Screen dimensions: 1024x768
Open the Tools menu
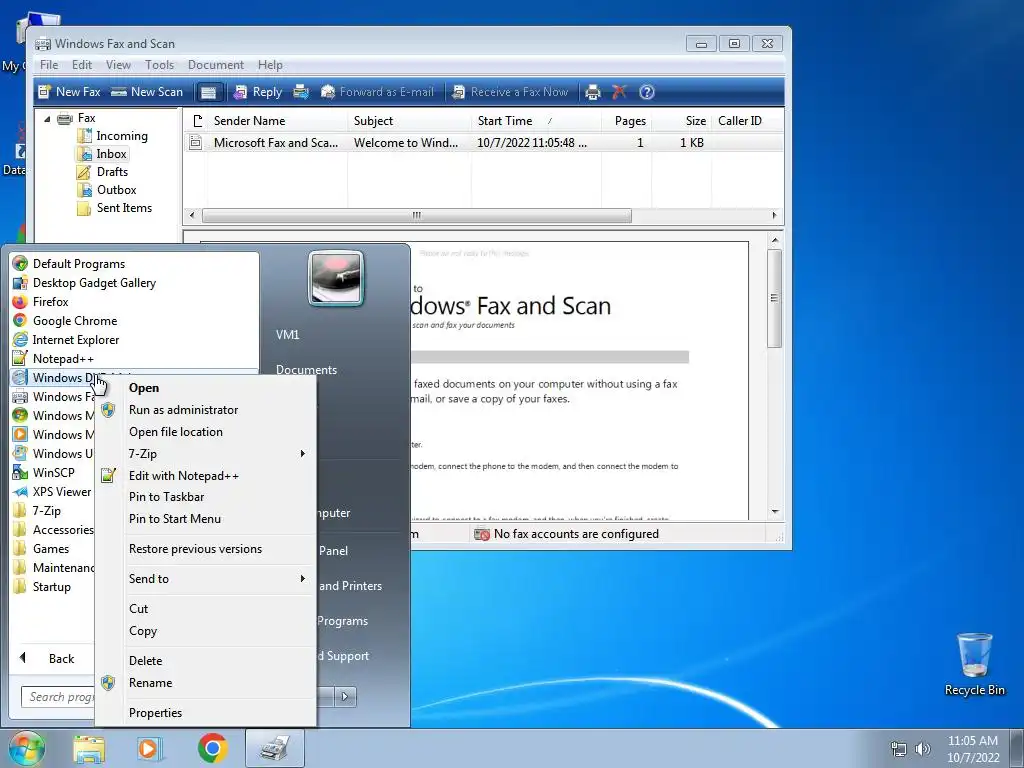click(159, 65)
